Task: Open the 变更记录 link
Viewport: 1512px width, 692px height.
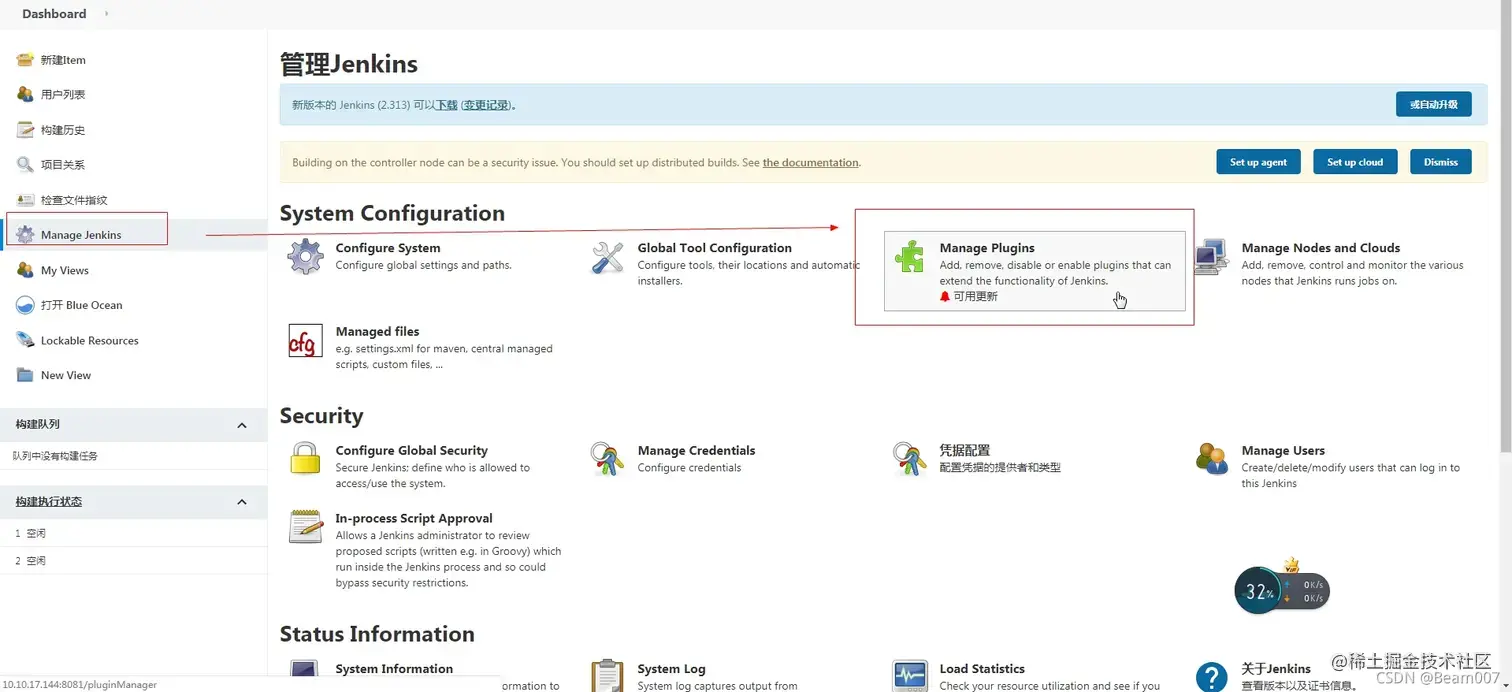Action: click(x=486, y=105)
